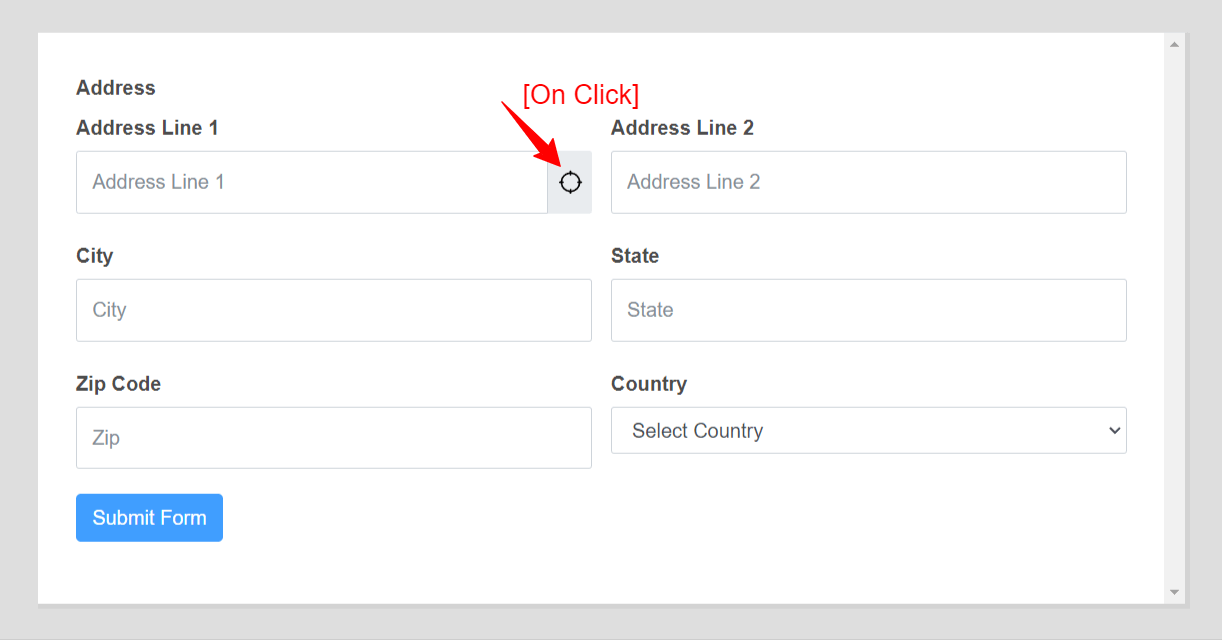The height and width of the screenshot is (640, 1222).
Task: Click into the City input box
Action: click(333, 310)
